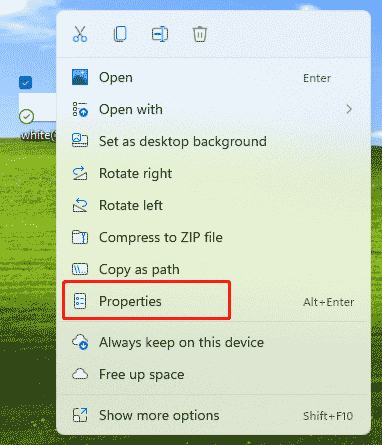Image resolution: width=382 pixels, height=445 pixels.
Task: Select Copy as path
Action: [213, 269]
